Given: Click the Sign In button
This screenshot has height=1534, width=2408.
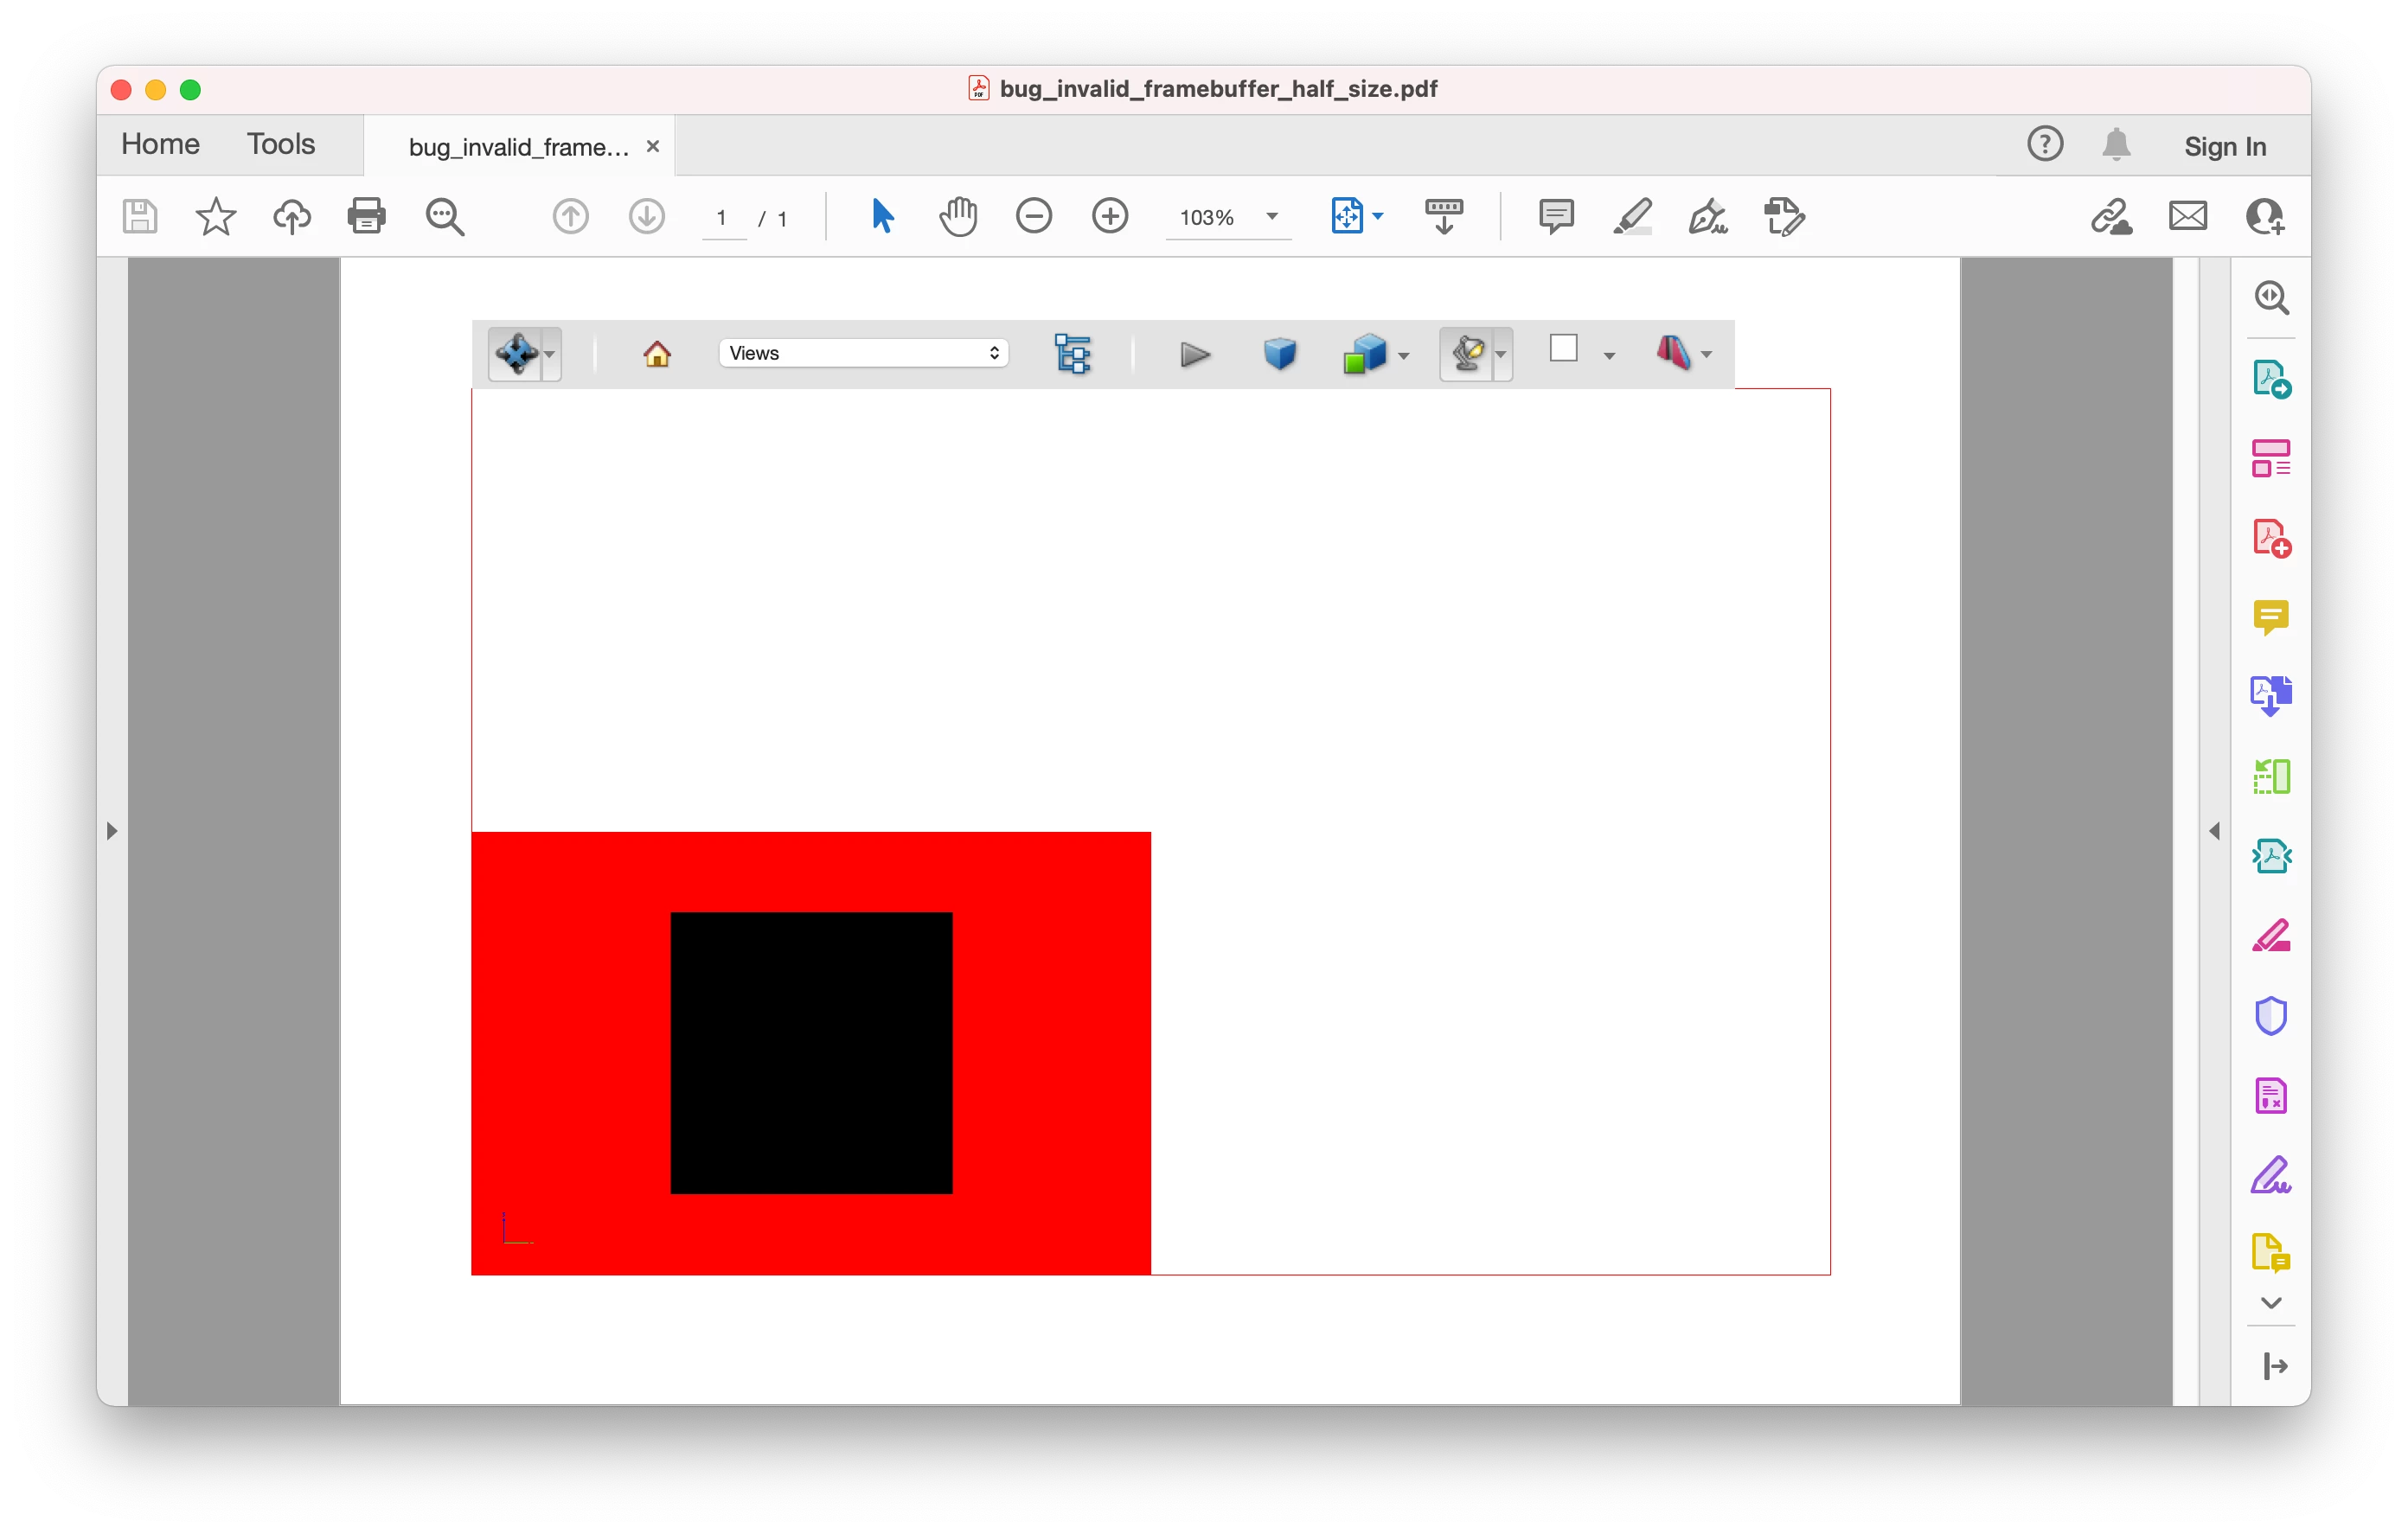Looking at the screenshot, I should 2224,146.
